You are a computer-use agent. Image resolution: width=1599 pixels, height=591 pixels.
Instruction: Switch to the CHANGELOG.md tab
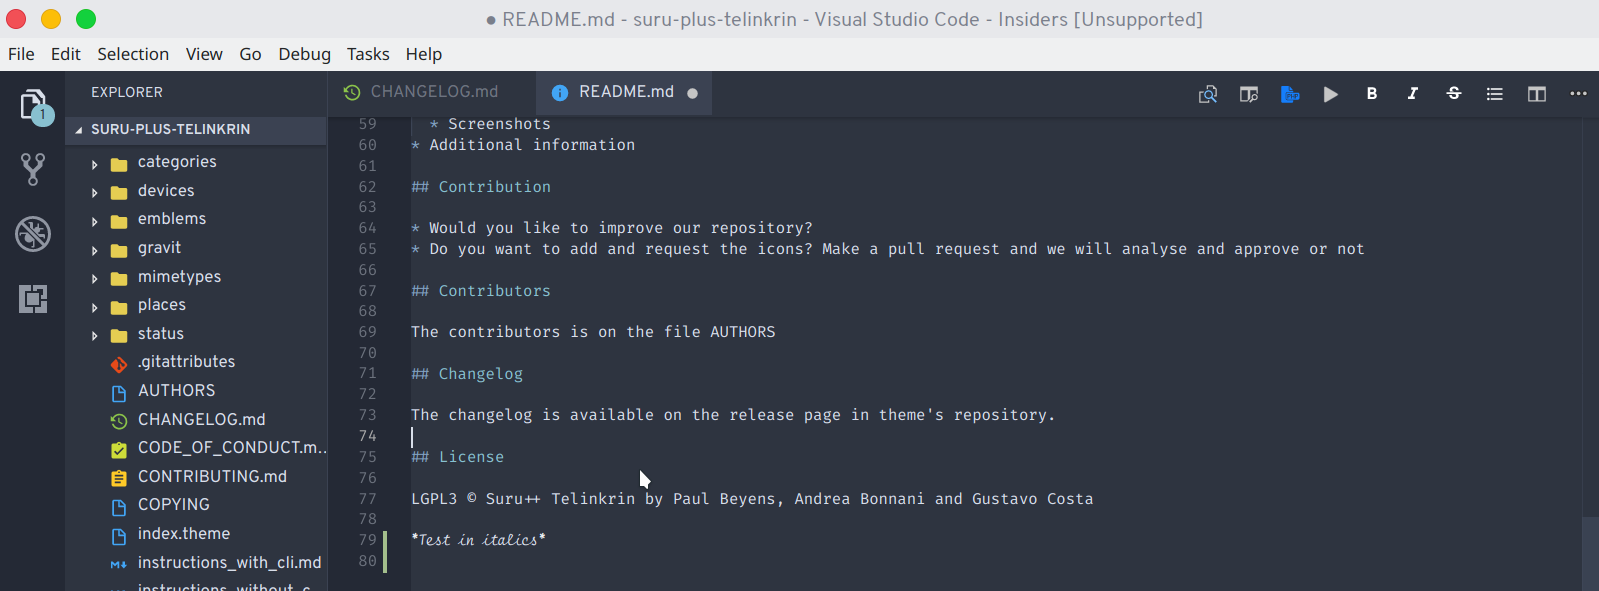point(432,91)
